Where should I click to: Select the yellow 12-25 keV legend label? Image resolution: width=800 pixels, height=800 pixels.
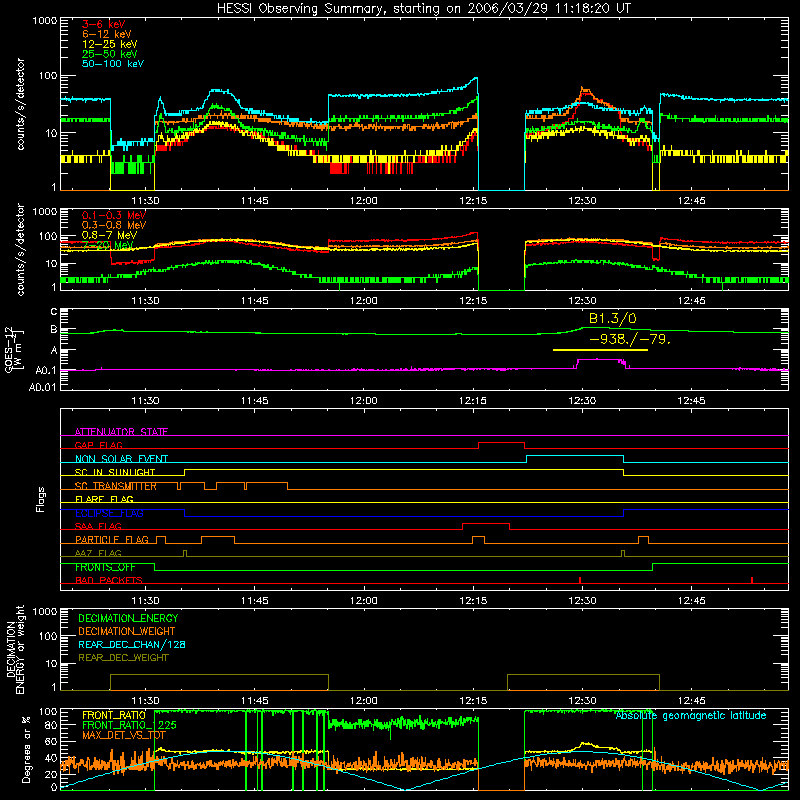click(x=110, y=44)
